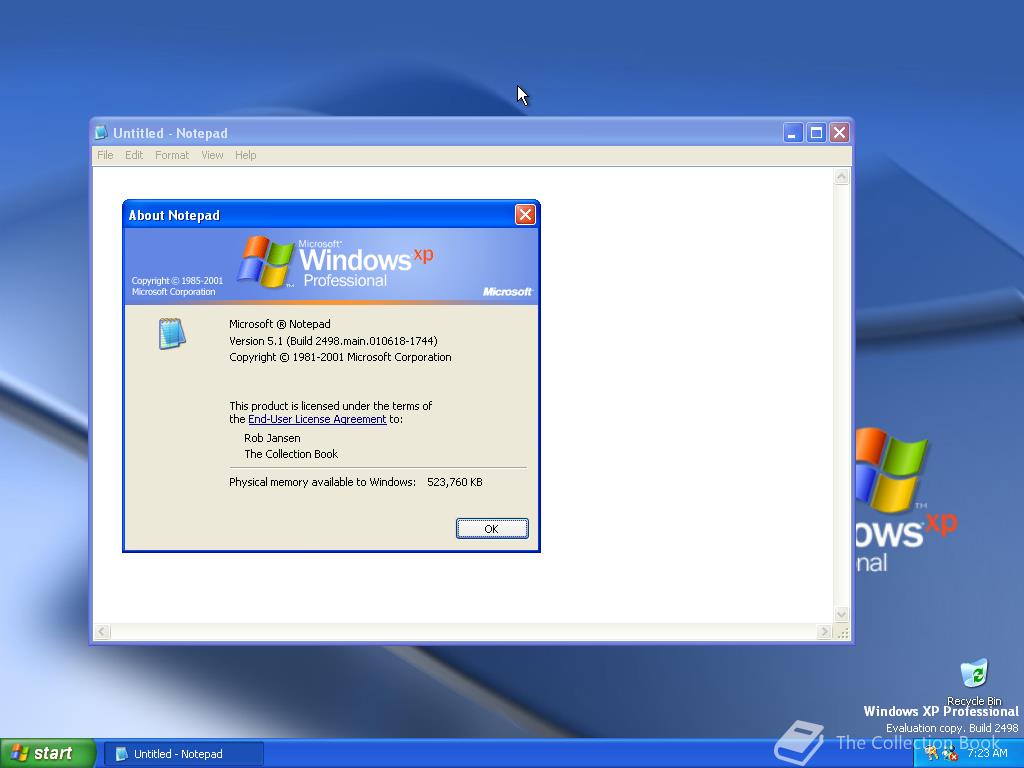Viewport: 1024px width, 768px height.
Task: Click the text The Collection Book in dialog
Action: click(291, 454)
